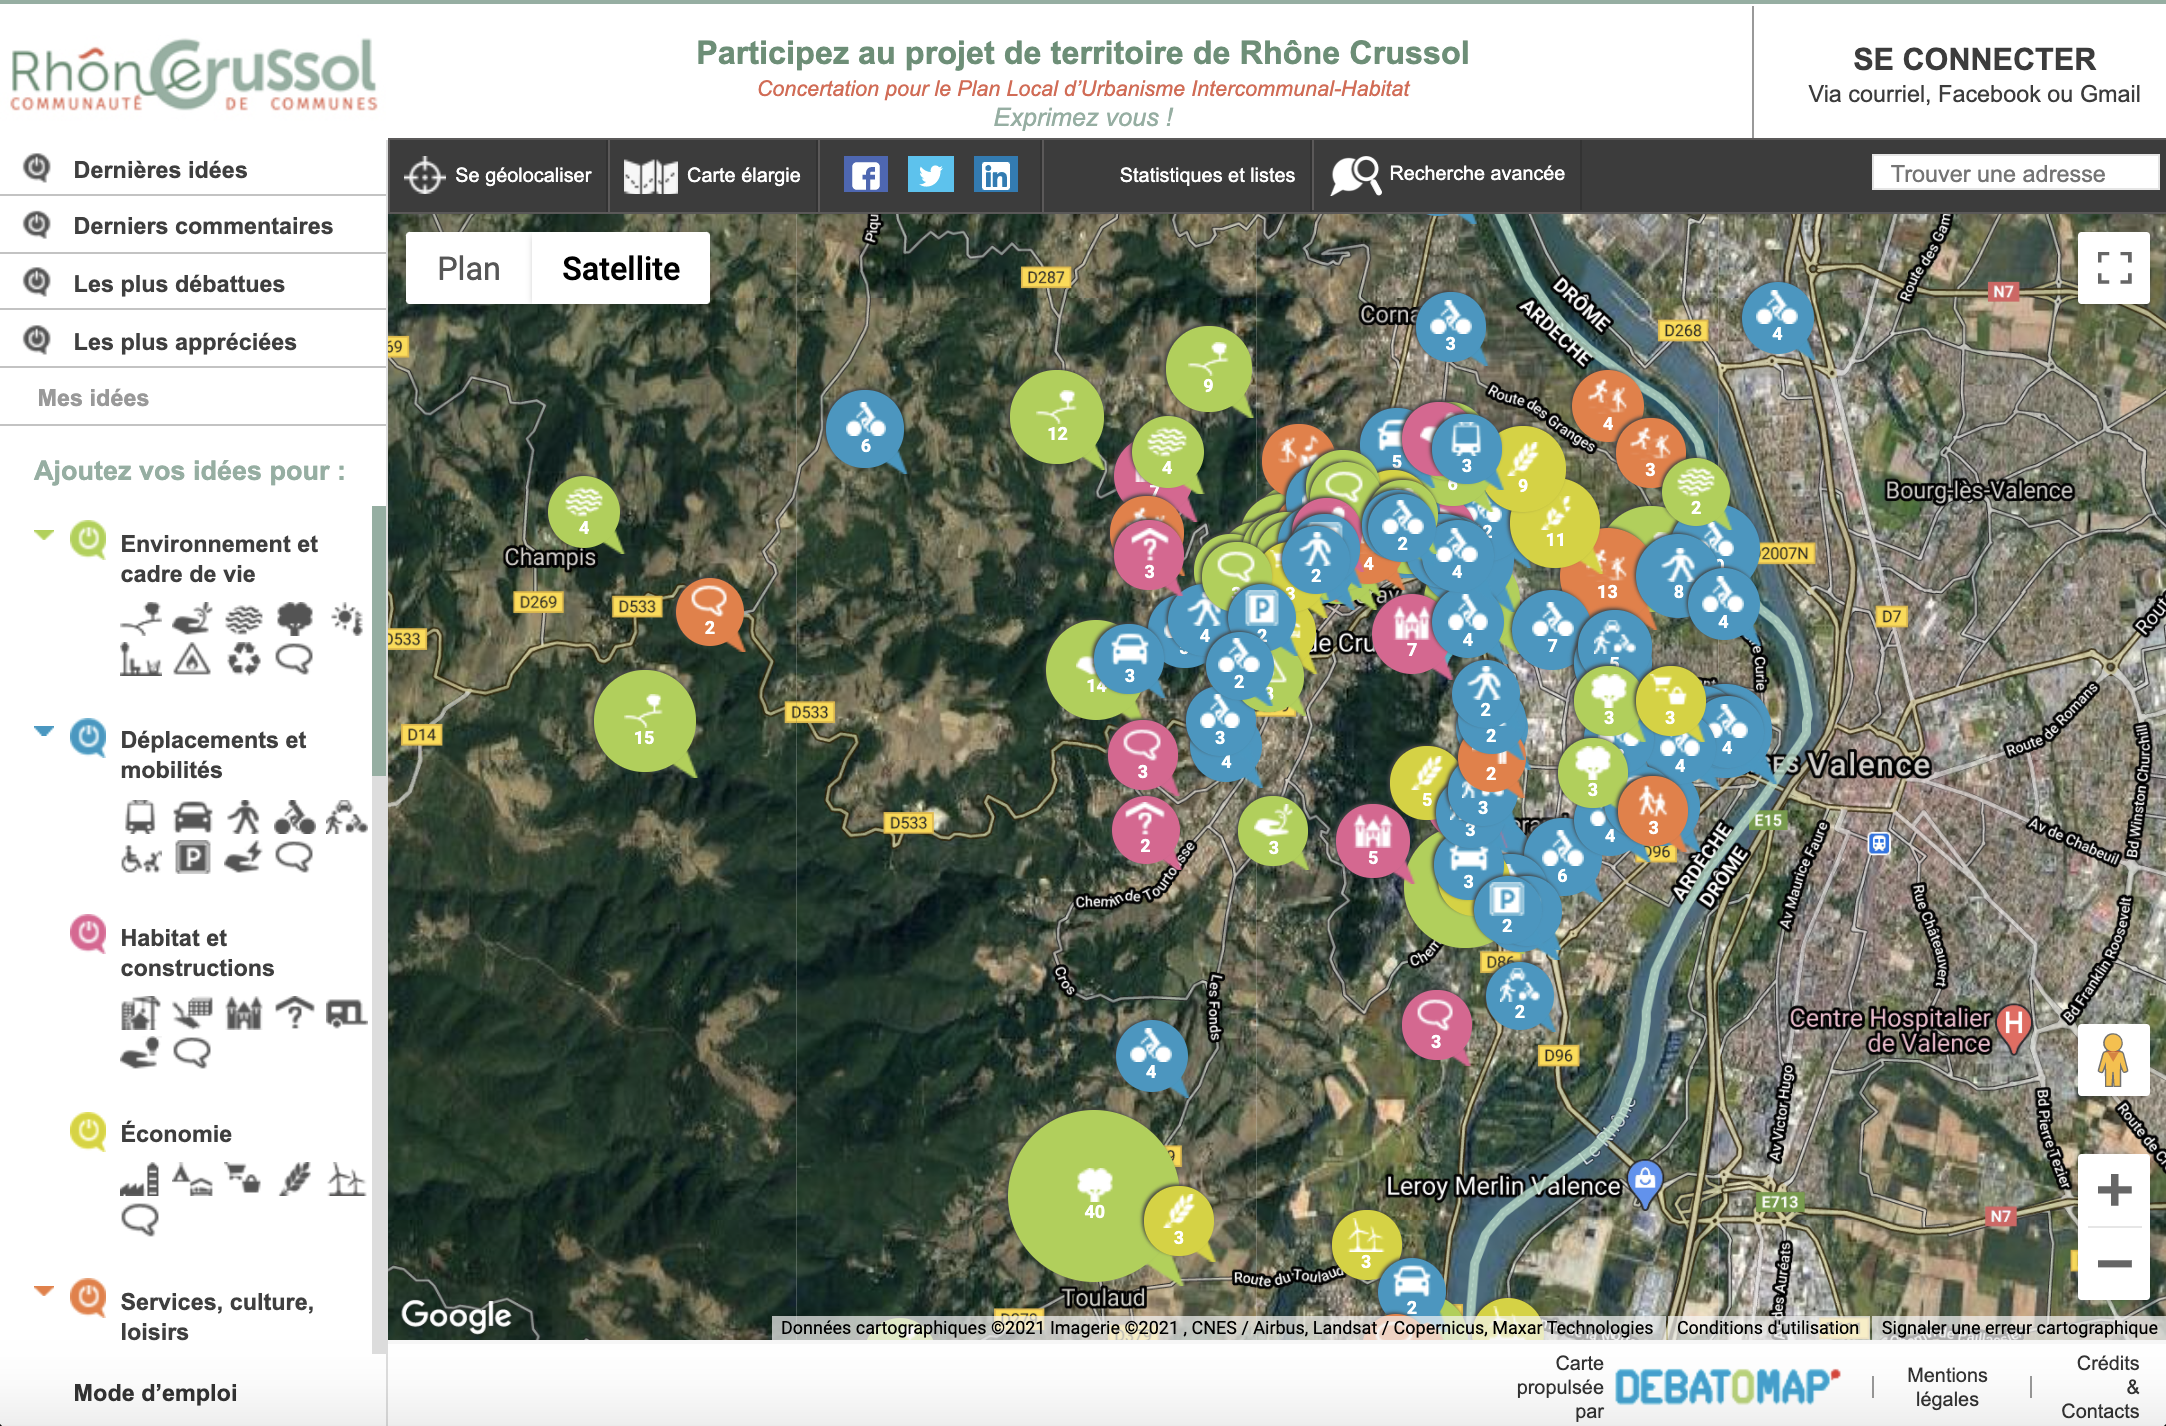
Task: Collapse the Environnement et cadre de vie section
Action: [x=43, y=534]
